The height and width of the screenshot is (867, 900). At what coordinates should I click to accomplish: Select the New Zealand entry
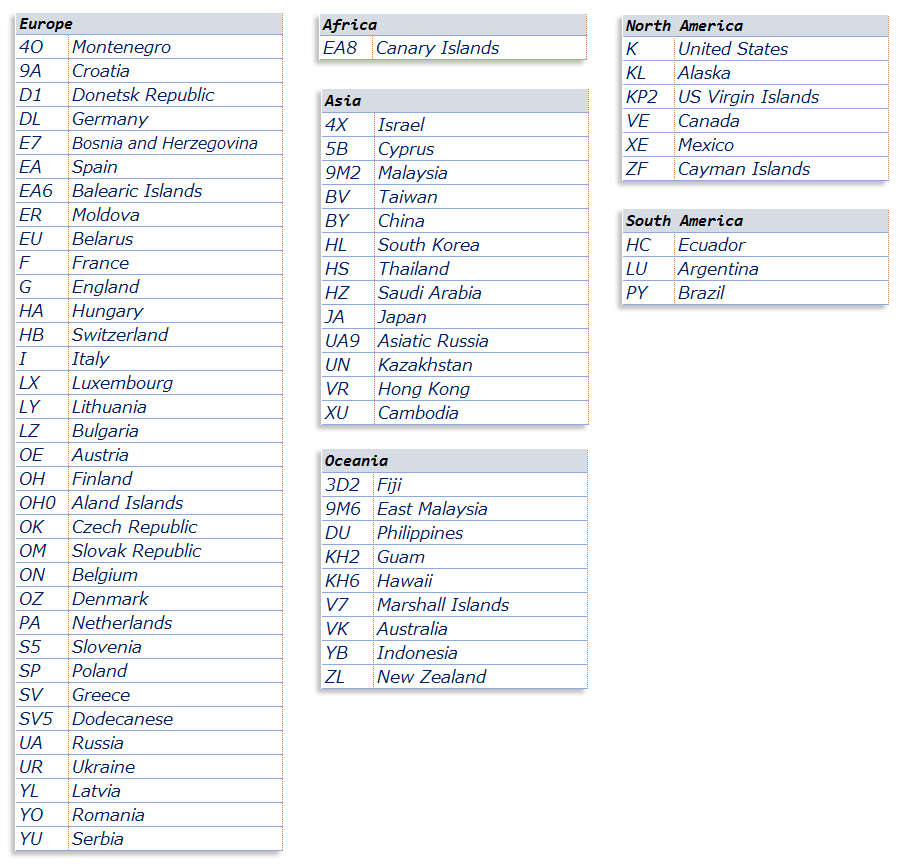[431, 677]
